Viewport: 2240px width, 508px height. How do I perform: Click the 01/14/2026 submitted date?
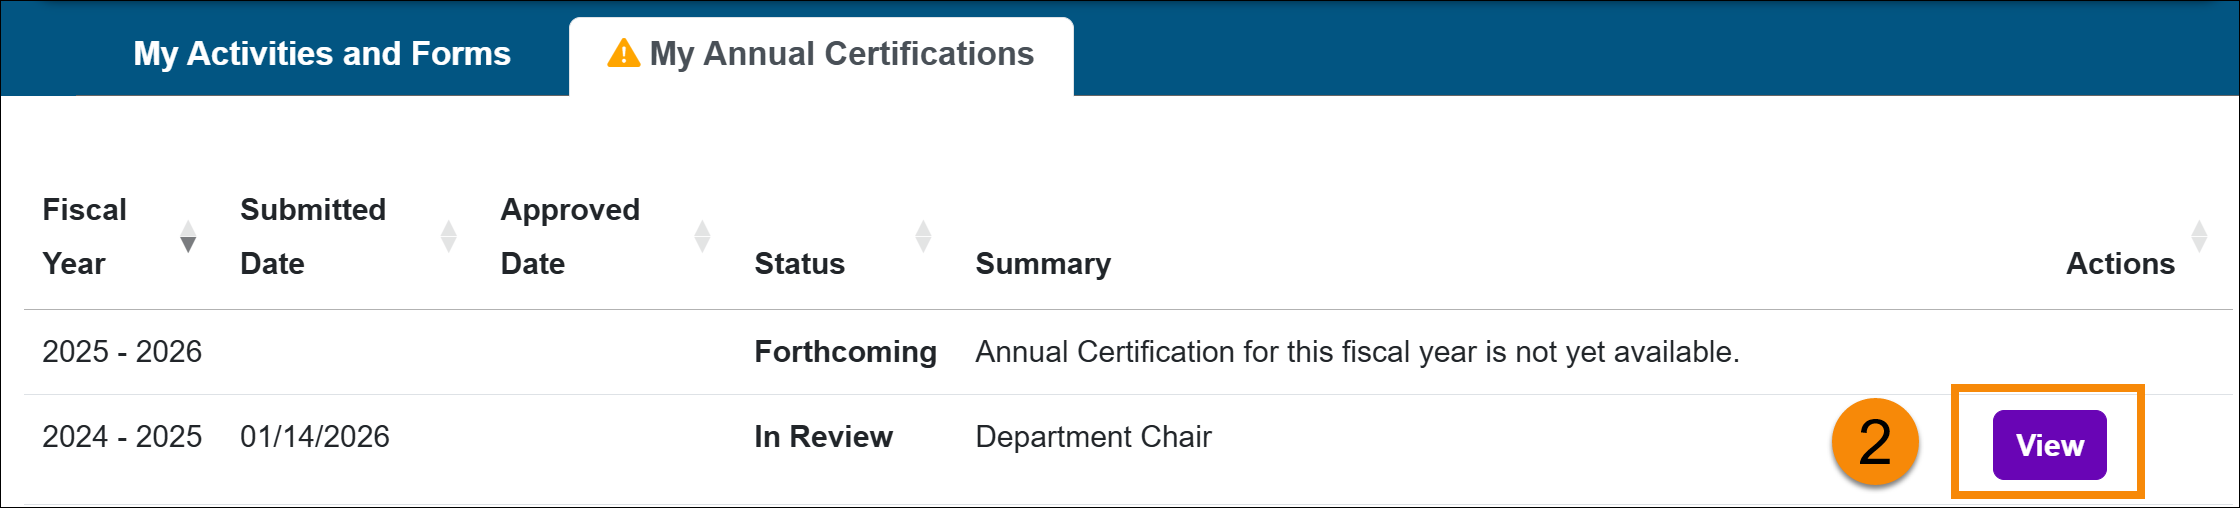(315, 437)
